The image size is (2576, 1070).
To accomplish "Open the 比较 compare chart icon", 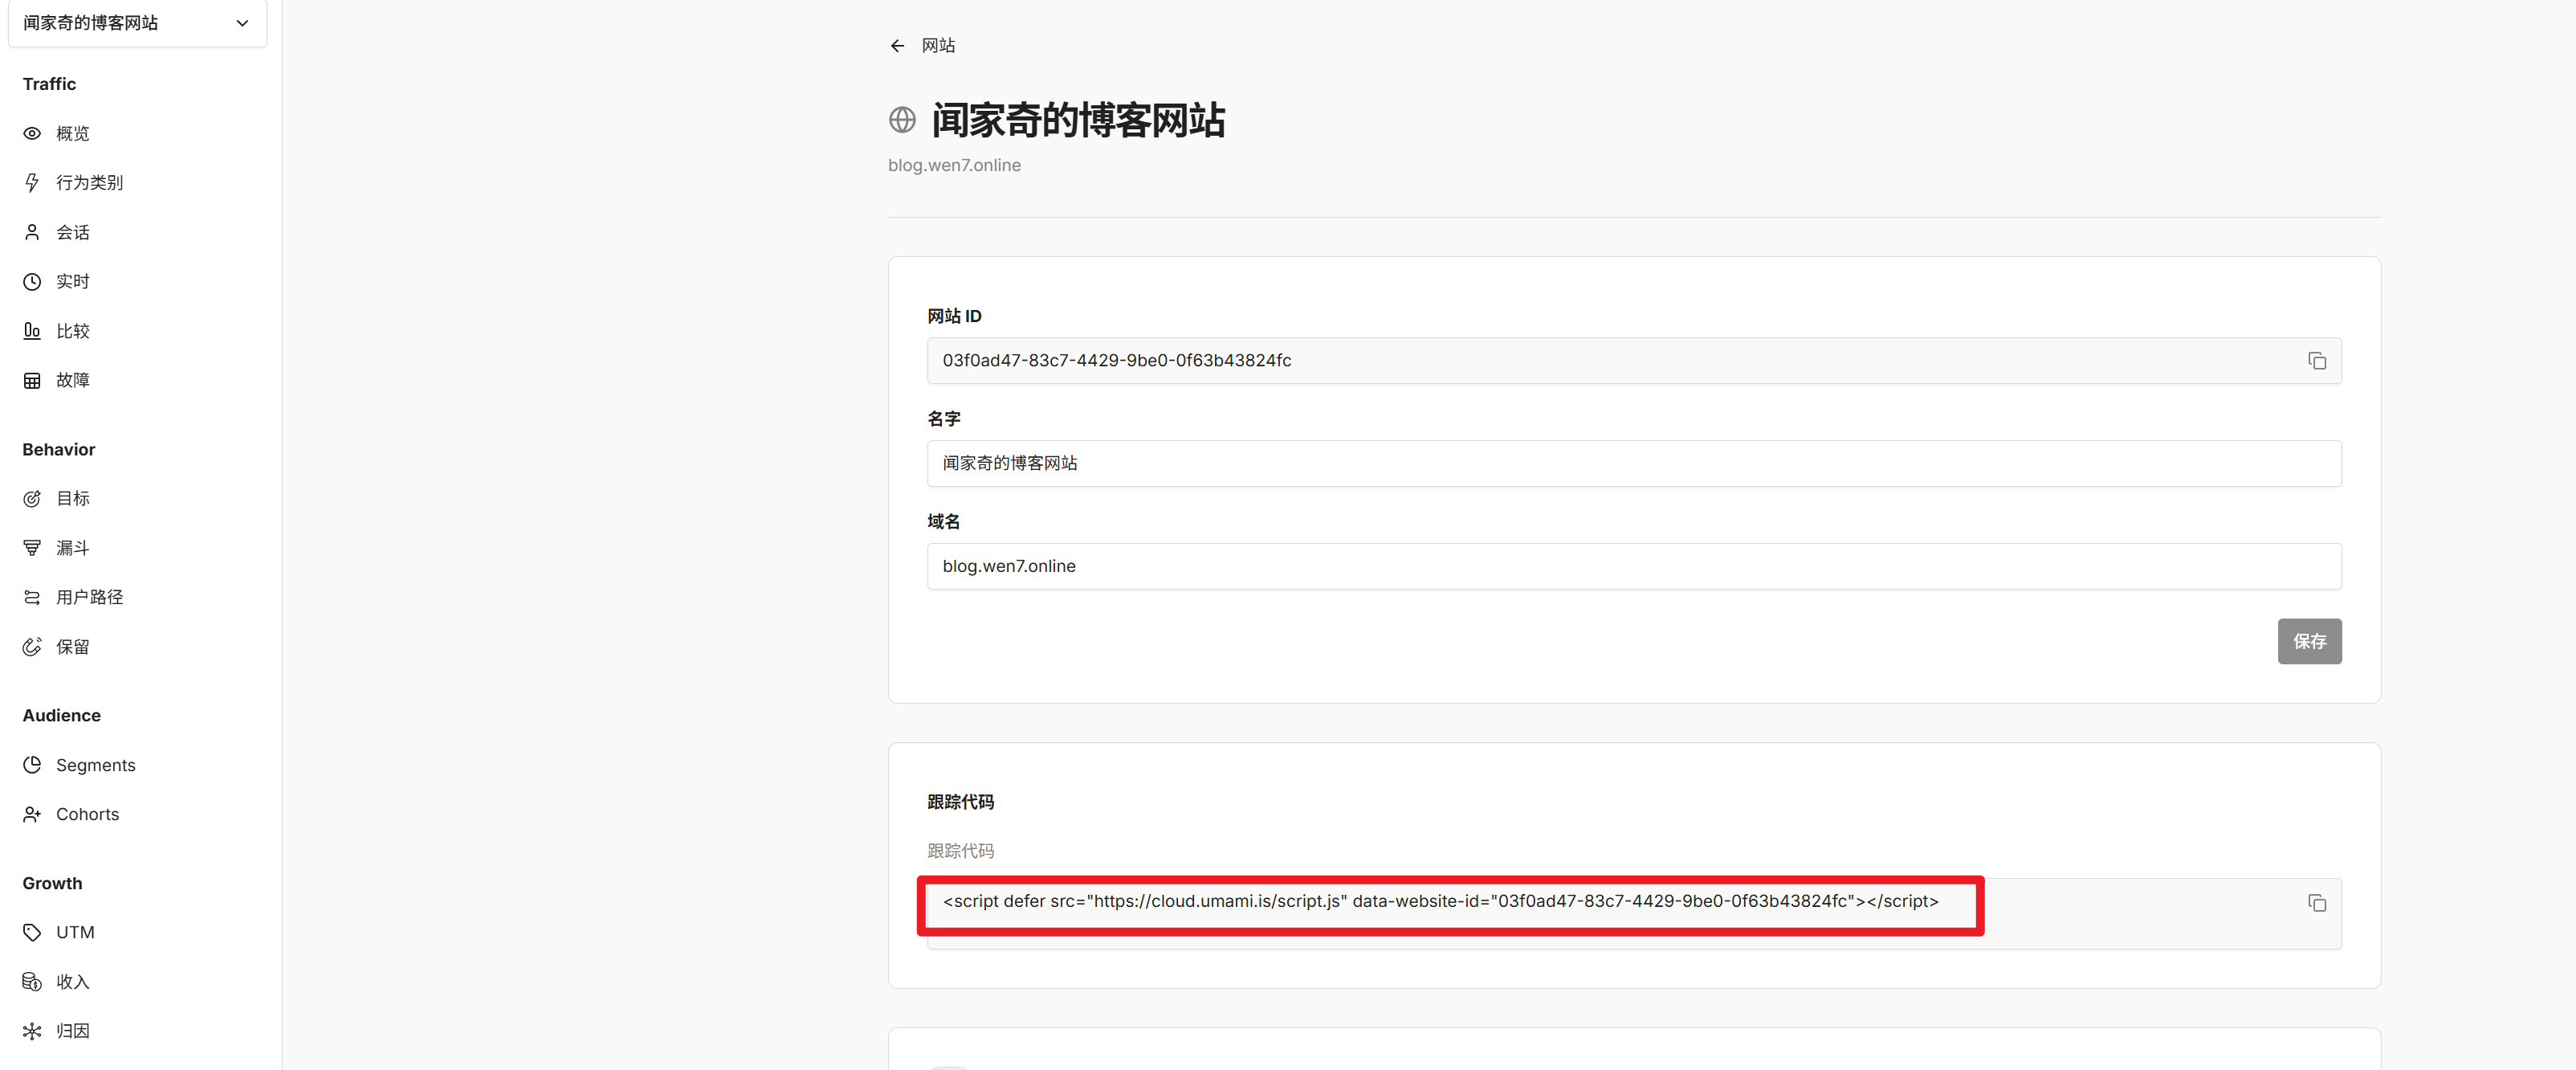I will point(32,331).
